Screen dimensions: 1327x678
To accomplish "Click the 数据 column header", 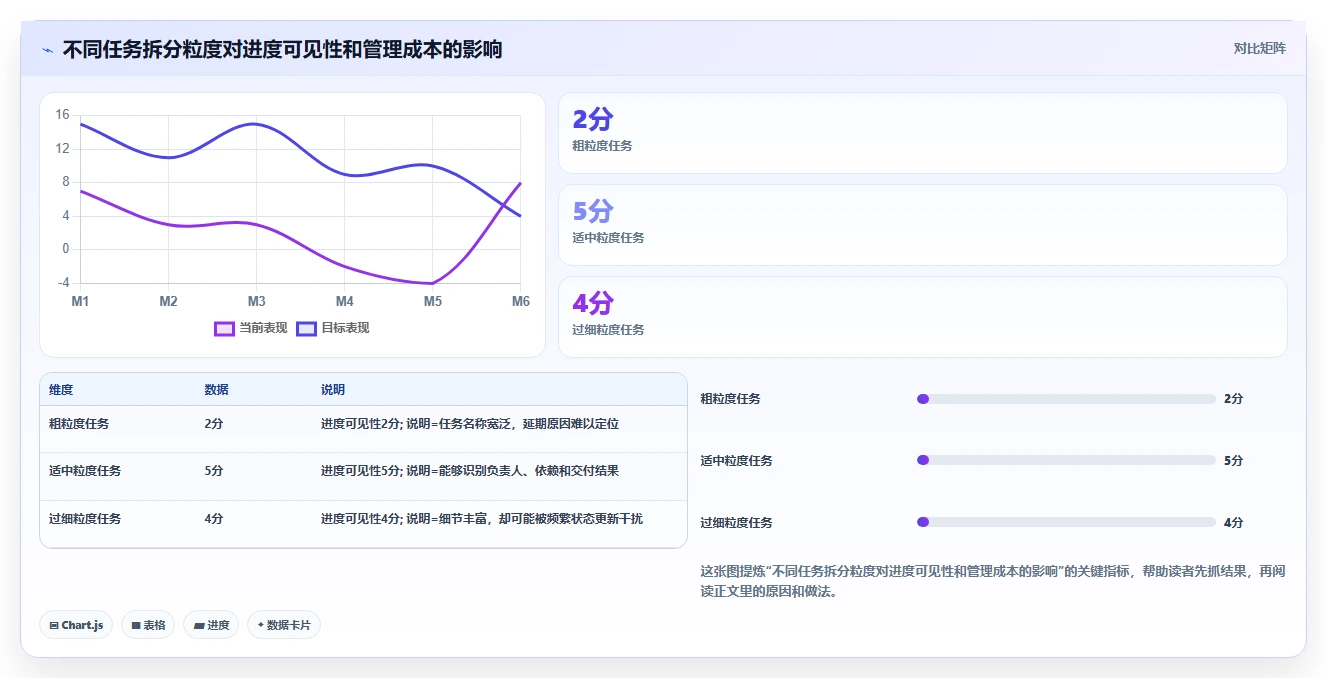I will coord(217,390).
